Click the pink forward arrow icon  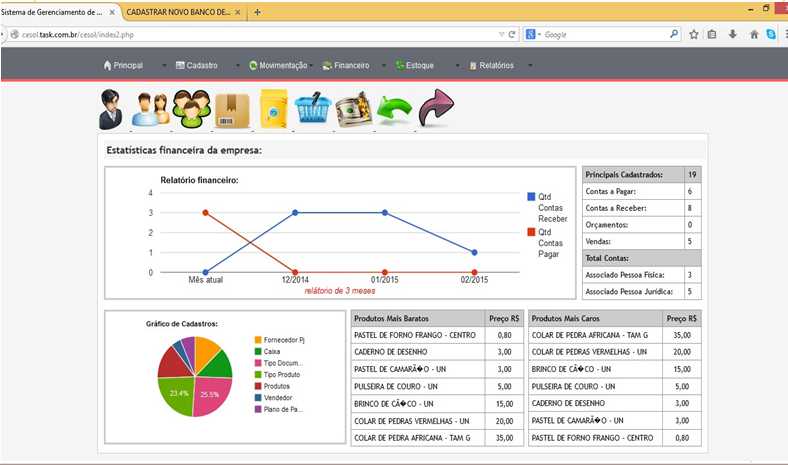click(435, 108)
